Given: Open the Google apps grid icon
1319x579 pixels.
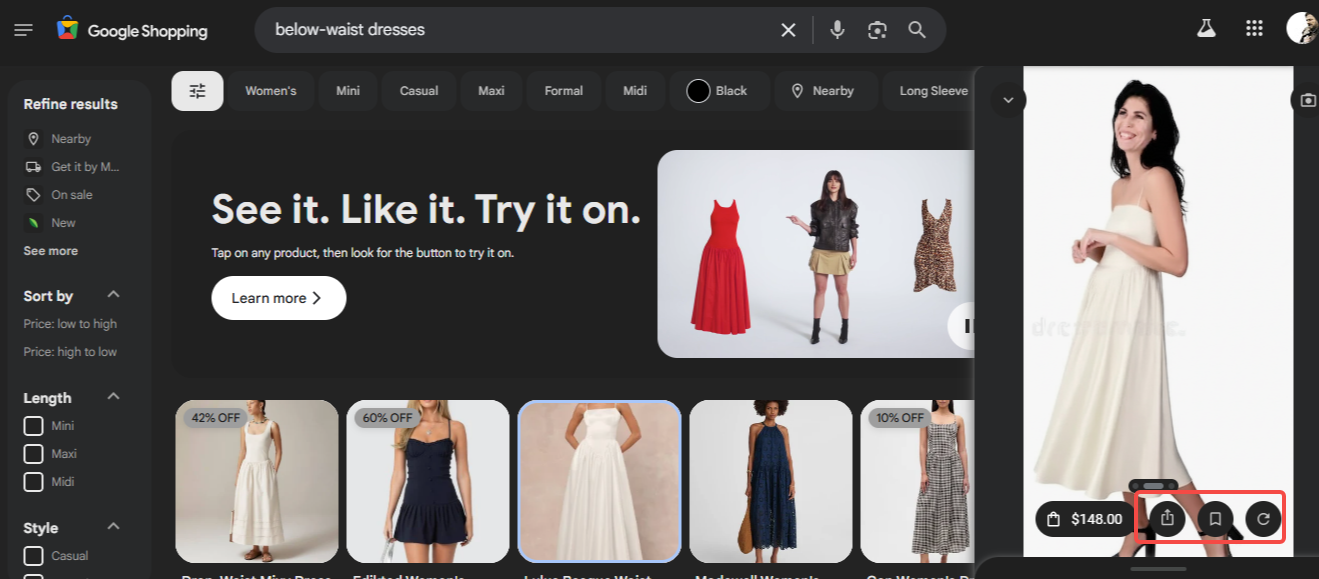Looking at the screenshot, I should 1254,29.
